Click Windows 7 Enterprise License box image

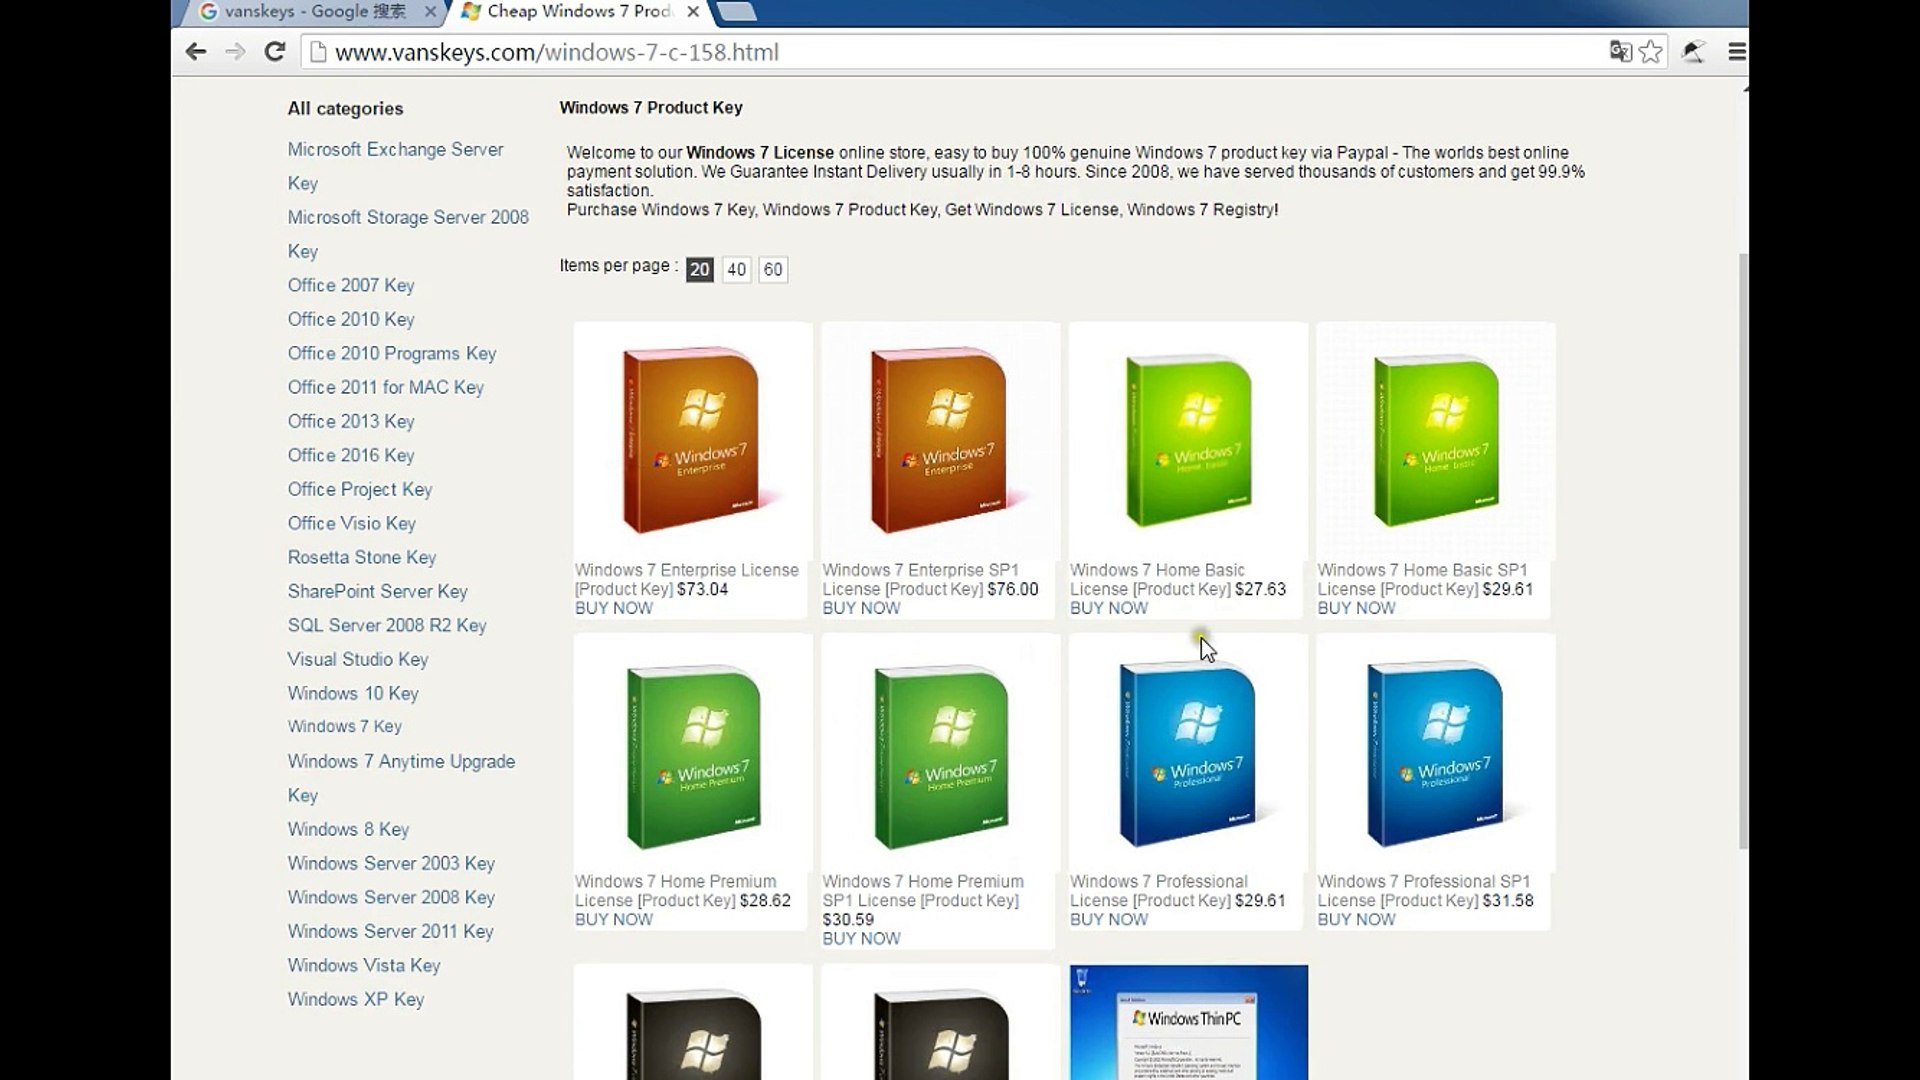(692, 440)
